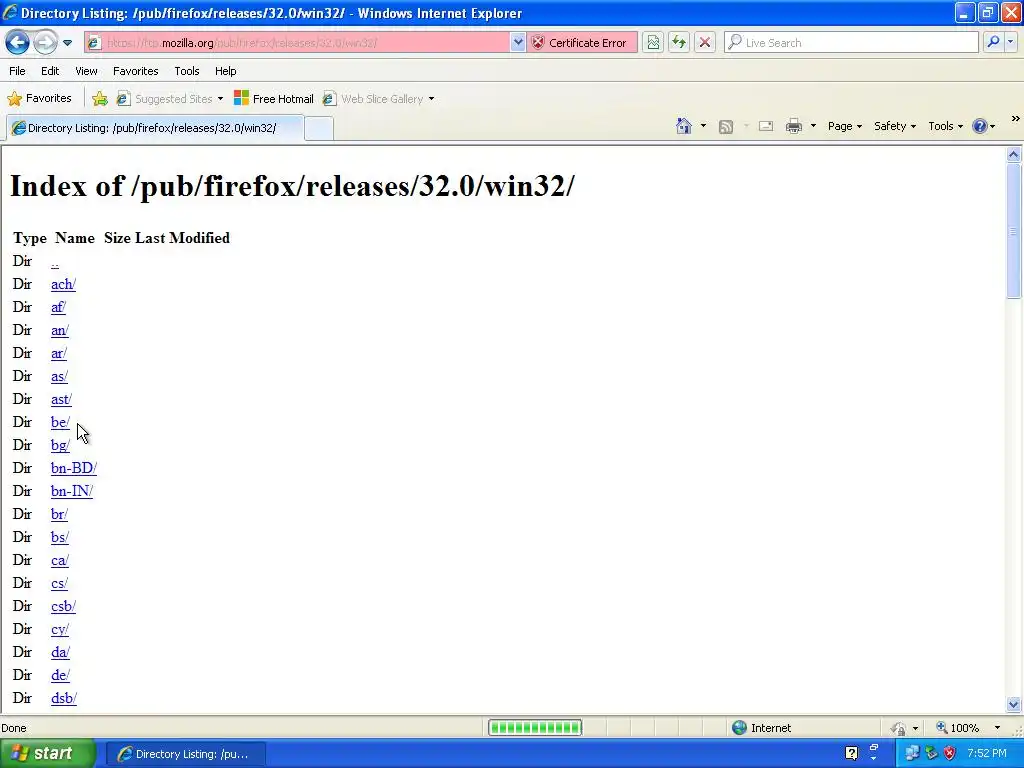The width and height of the screenshot is (1024, 768).
Task: Click the 'Last Modified' column header
Action: (x=182, y=238)
